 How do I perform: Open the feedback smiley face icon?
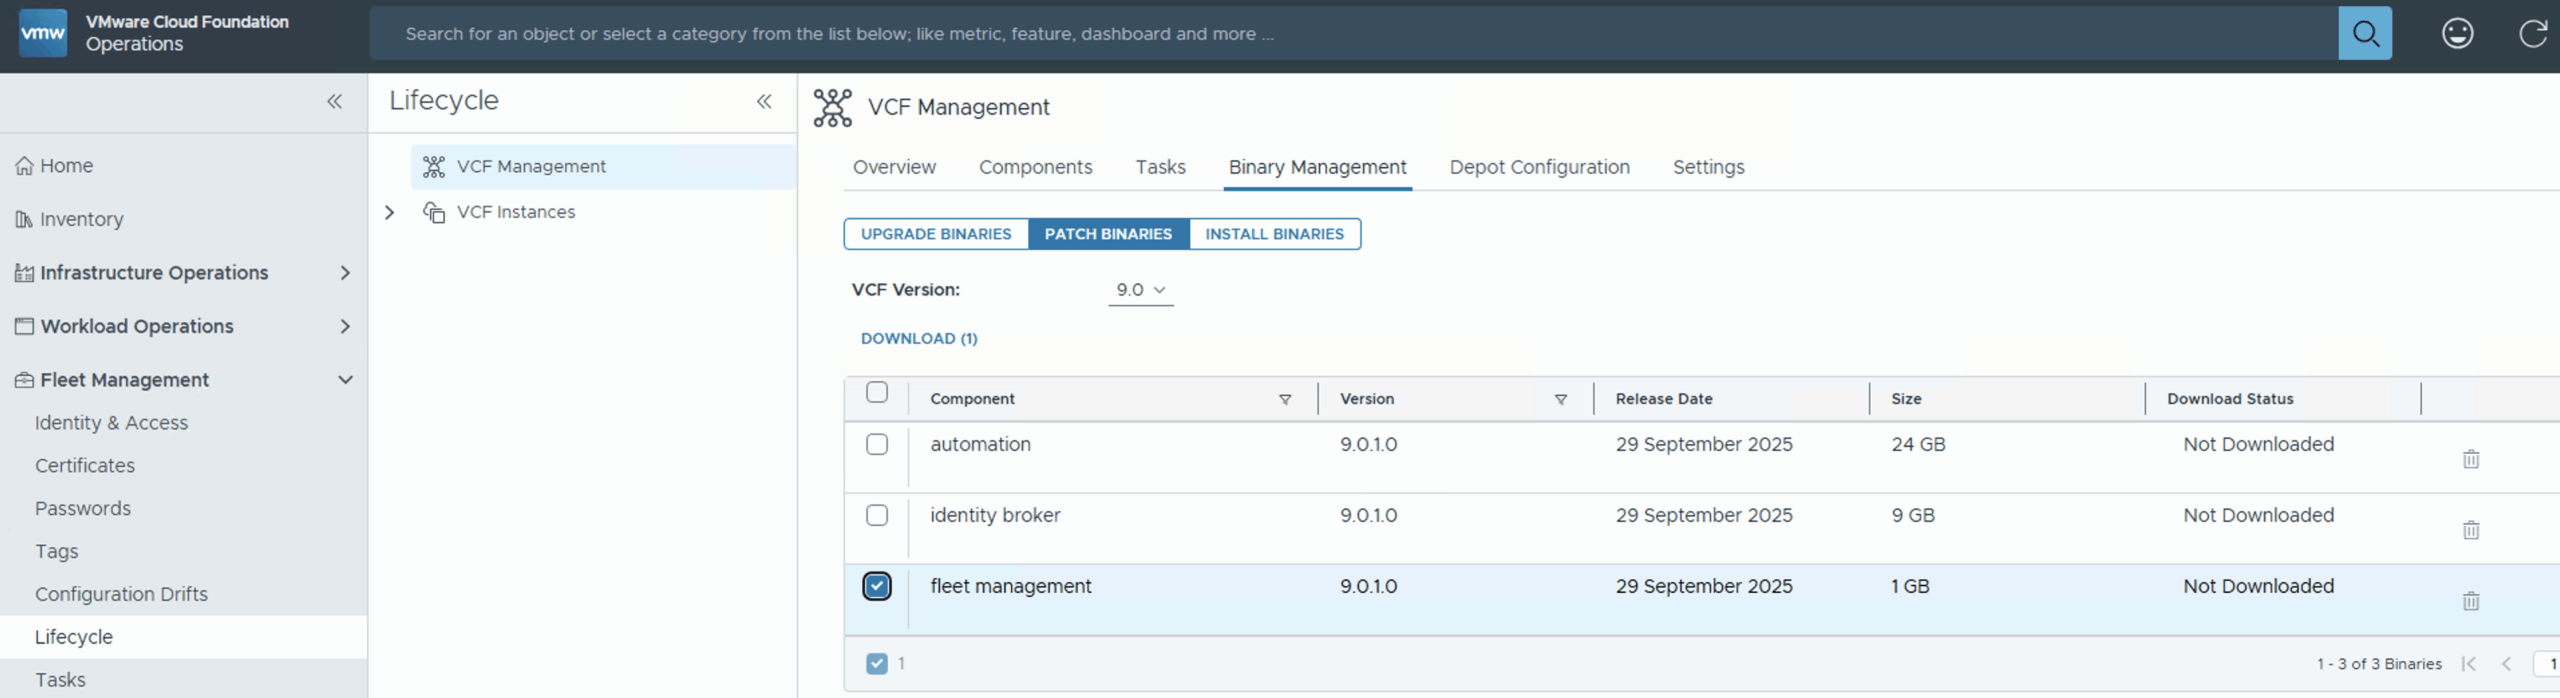[2457, 34]
